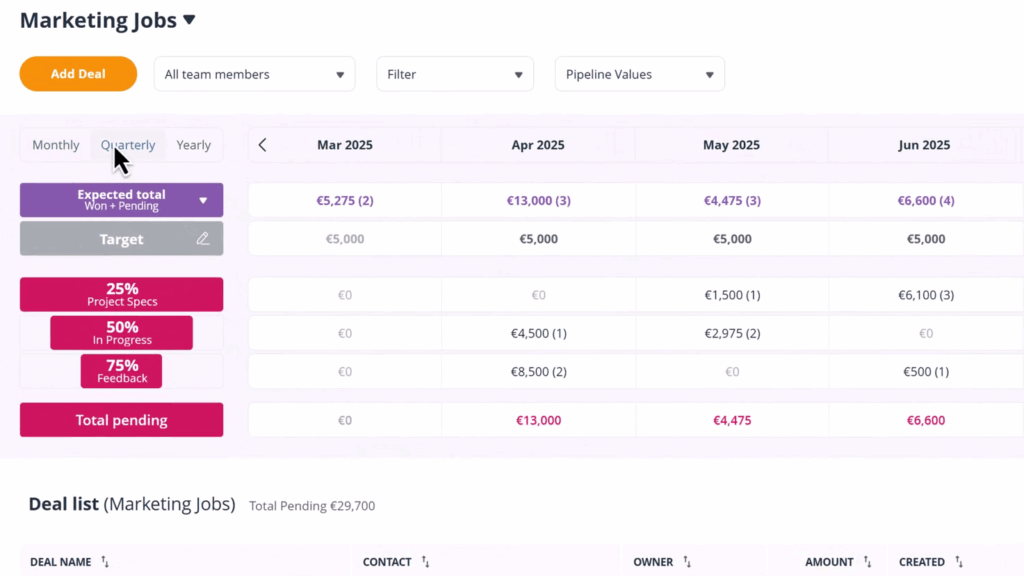This screenshot has width=1024, height=576.
Task: Switch to the Monthly view
Action: click(x=55, y=144)
